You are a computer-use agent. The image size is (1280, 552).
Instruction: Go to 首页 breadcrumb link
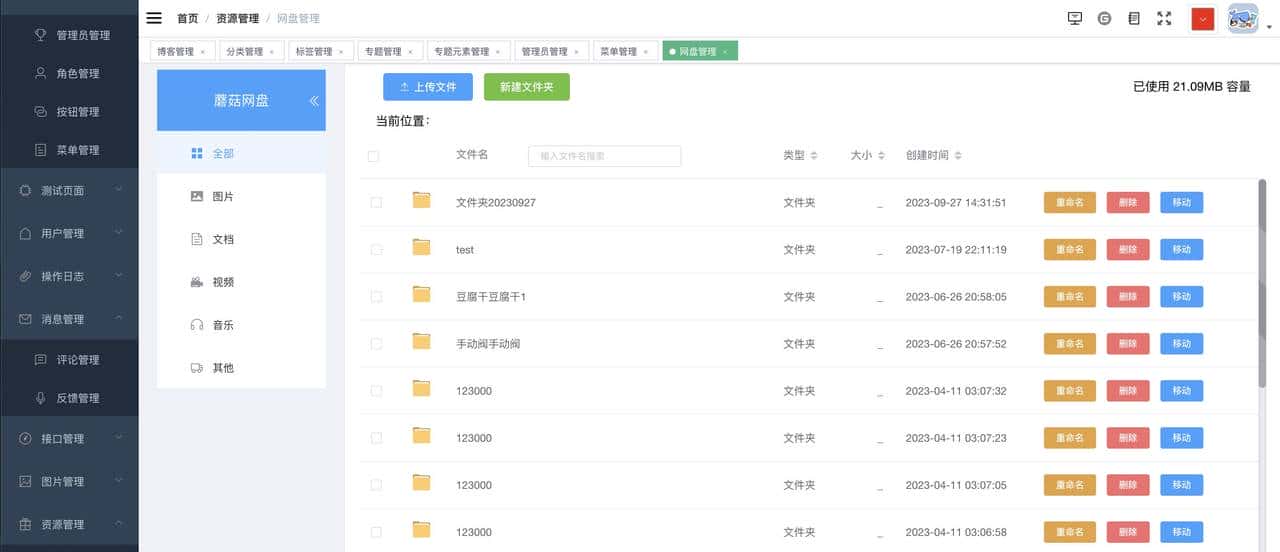(187, 18)
